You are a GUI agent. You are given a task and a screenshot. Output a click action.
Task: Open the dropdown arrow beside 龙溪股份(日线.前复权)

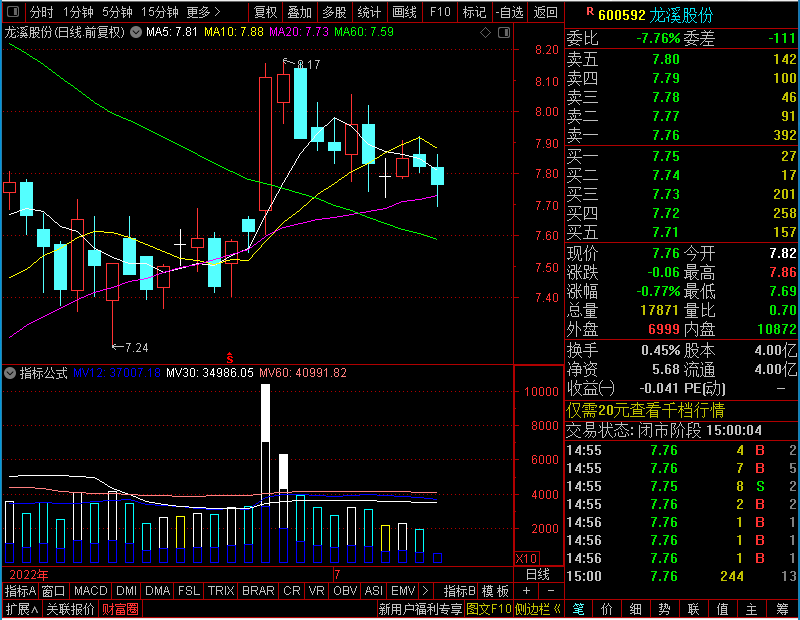(136, 33)
